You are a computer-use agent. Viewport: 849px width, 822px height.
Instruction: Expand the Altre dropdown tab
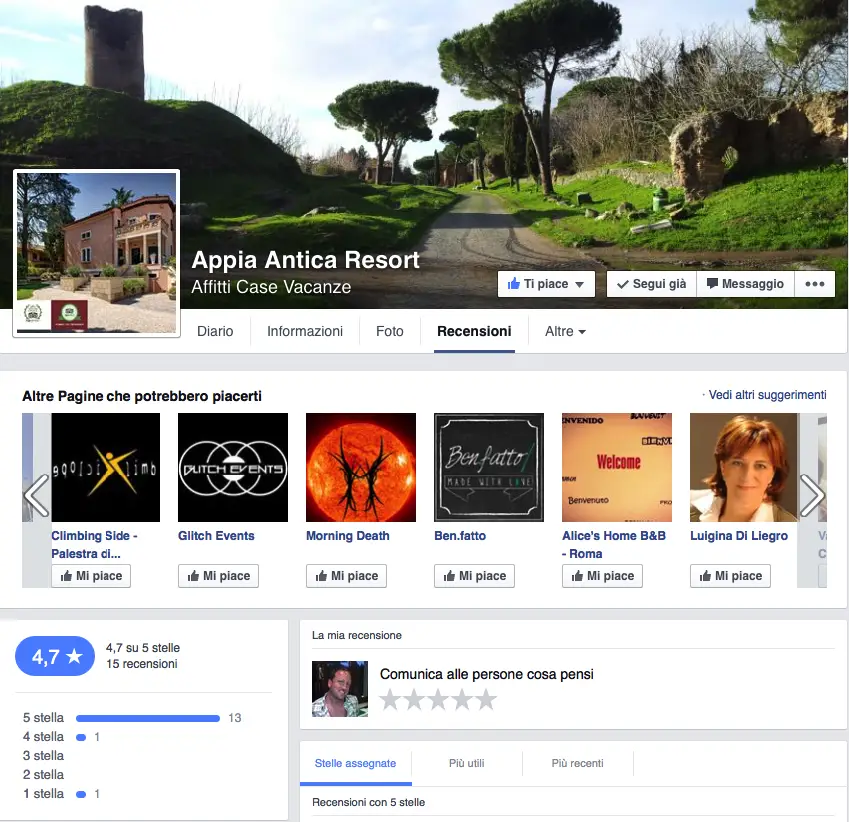coord(565,331)
